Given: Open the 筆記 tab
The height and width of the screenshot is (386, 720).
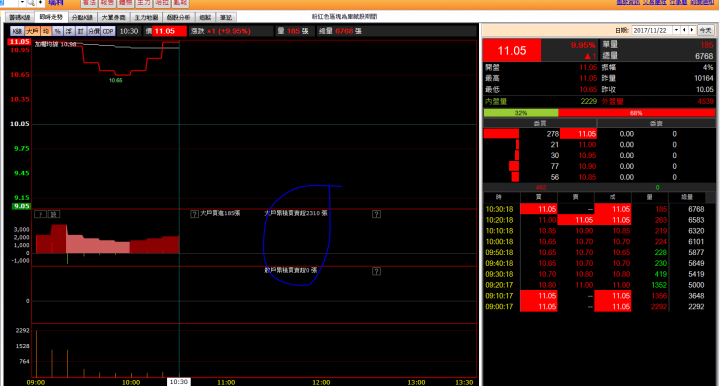Looking at the screenshot, I should (x=225, y=17).
